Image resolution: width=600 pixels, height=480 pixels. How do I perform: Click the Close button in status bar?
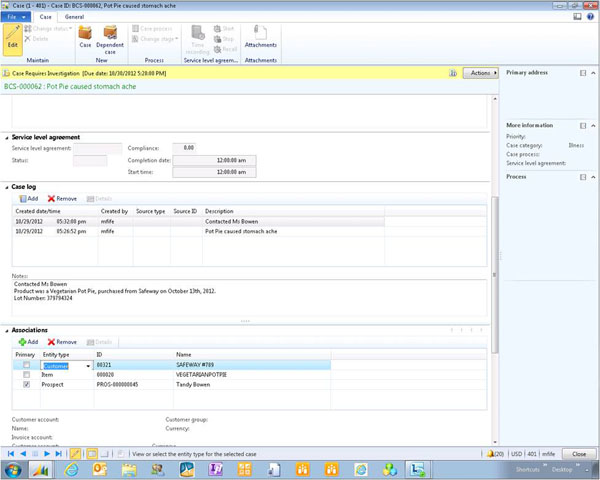579,454
